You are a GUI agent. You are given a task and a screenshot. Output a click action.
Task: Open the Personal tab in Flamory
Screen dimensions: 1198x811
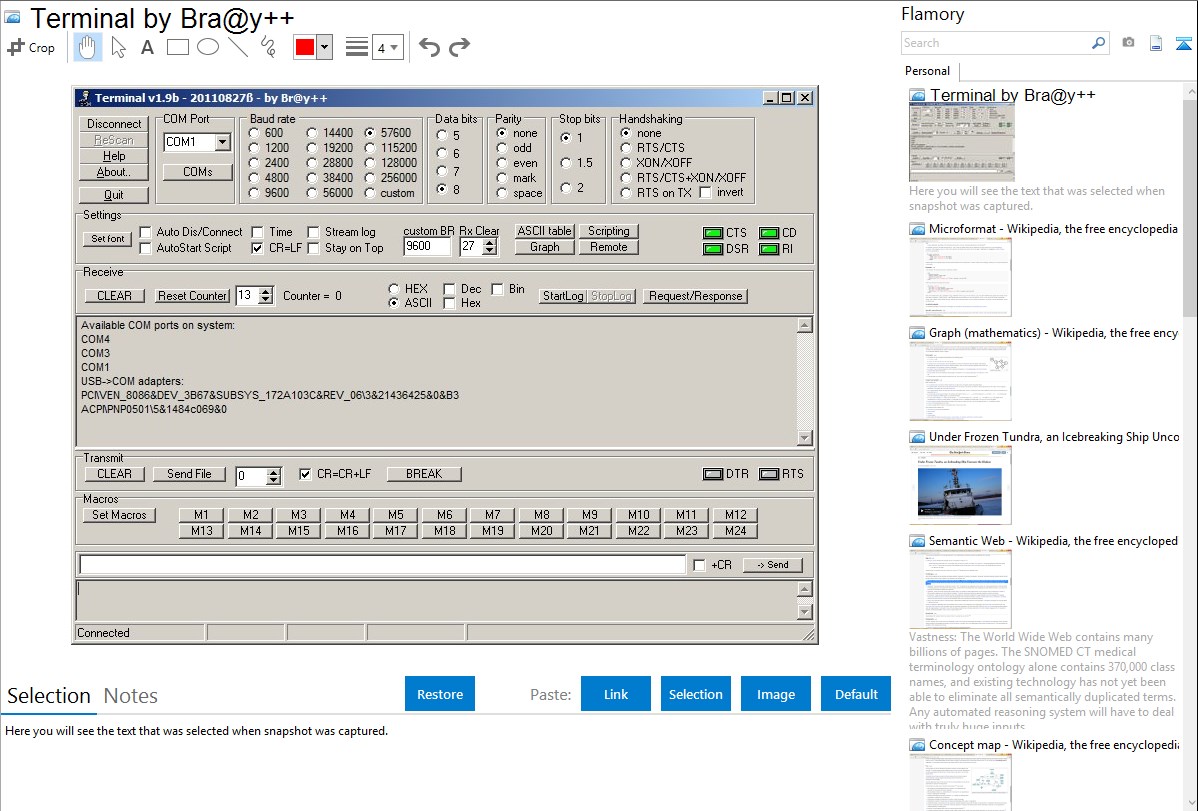pyautogui.click(x=928, y=71)
